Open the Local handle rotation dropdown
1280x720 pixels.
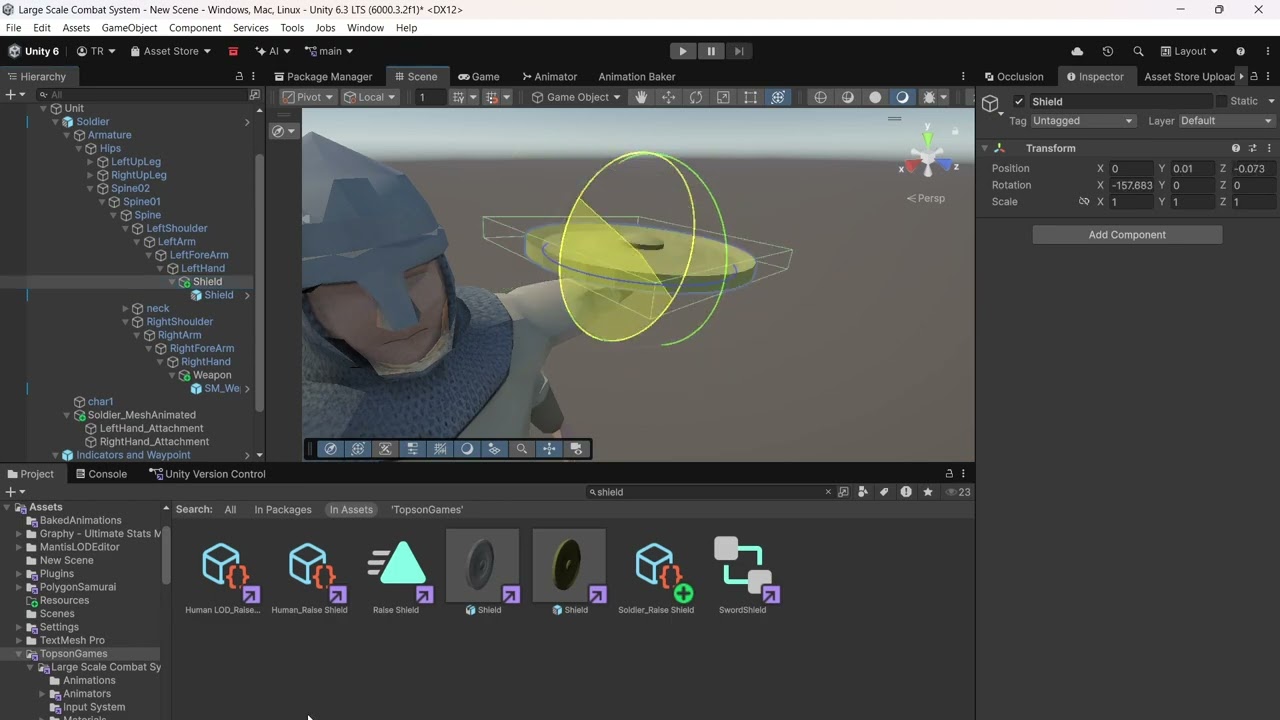(x=369, y=97)
